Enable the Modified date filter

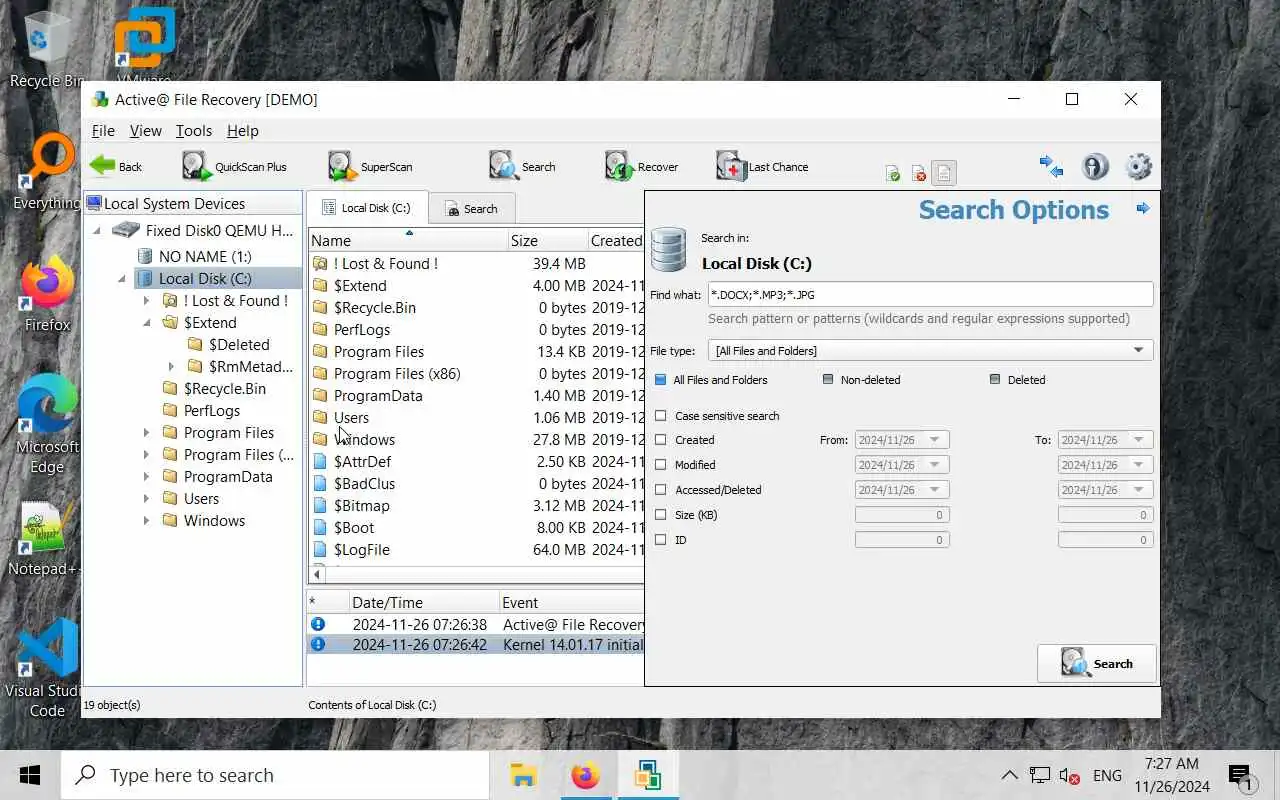[x=660, y=465]
